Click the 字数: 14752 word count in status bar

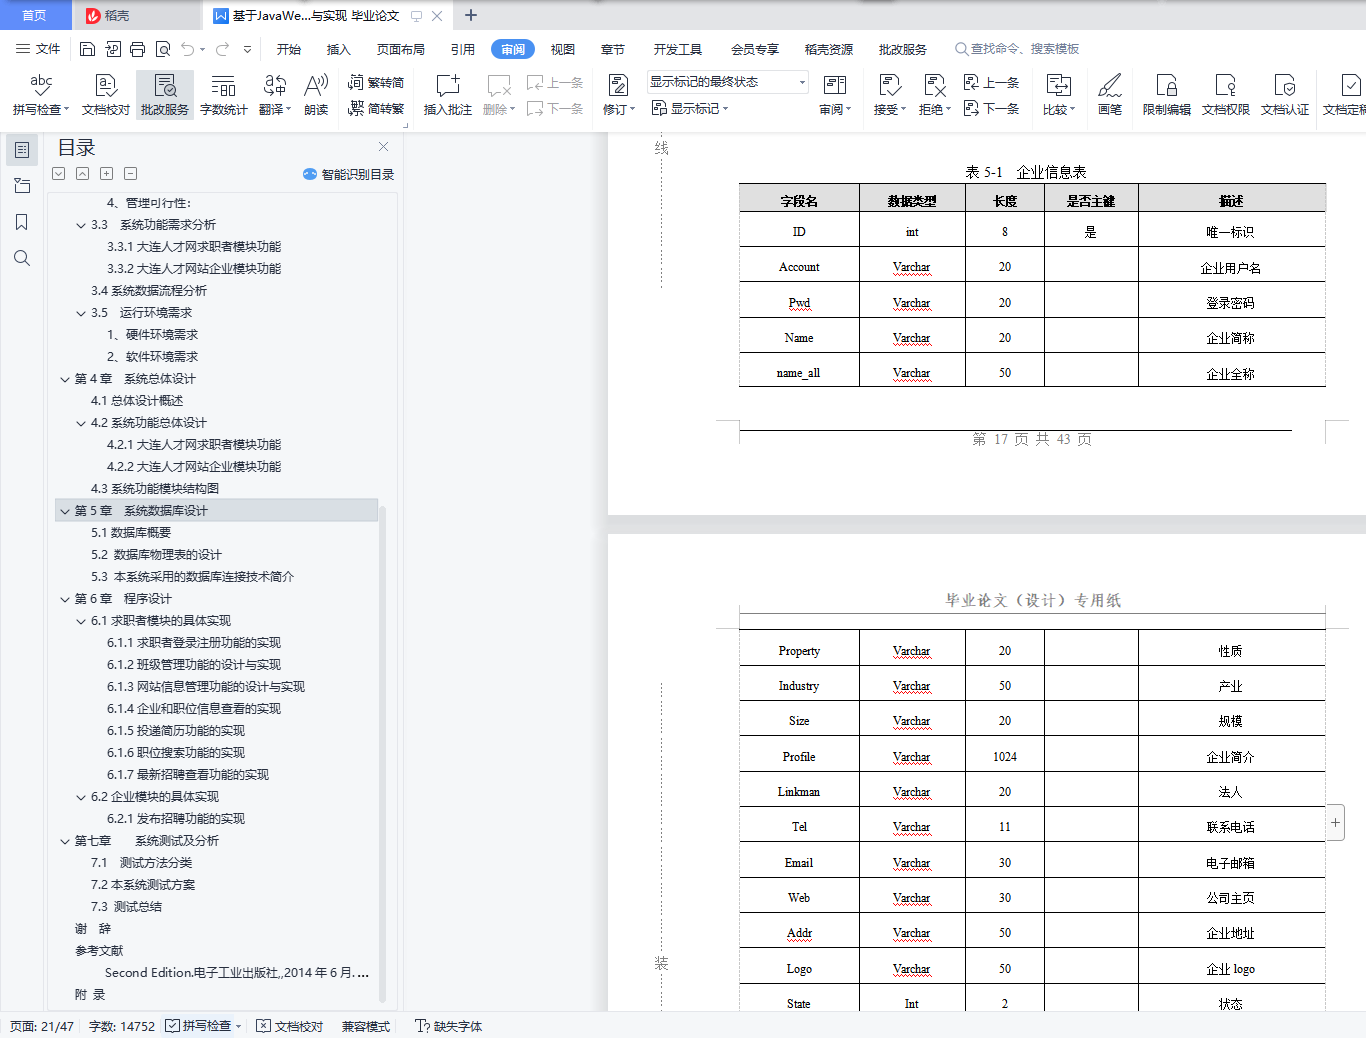(122, 1026)
